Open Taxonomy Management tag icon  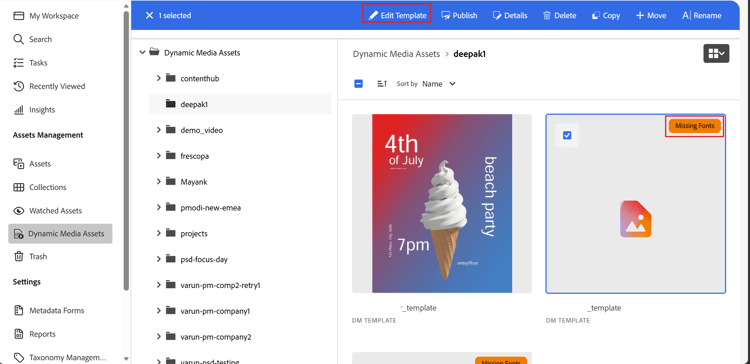coord(18,357)
